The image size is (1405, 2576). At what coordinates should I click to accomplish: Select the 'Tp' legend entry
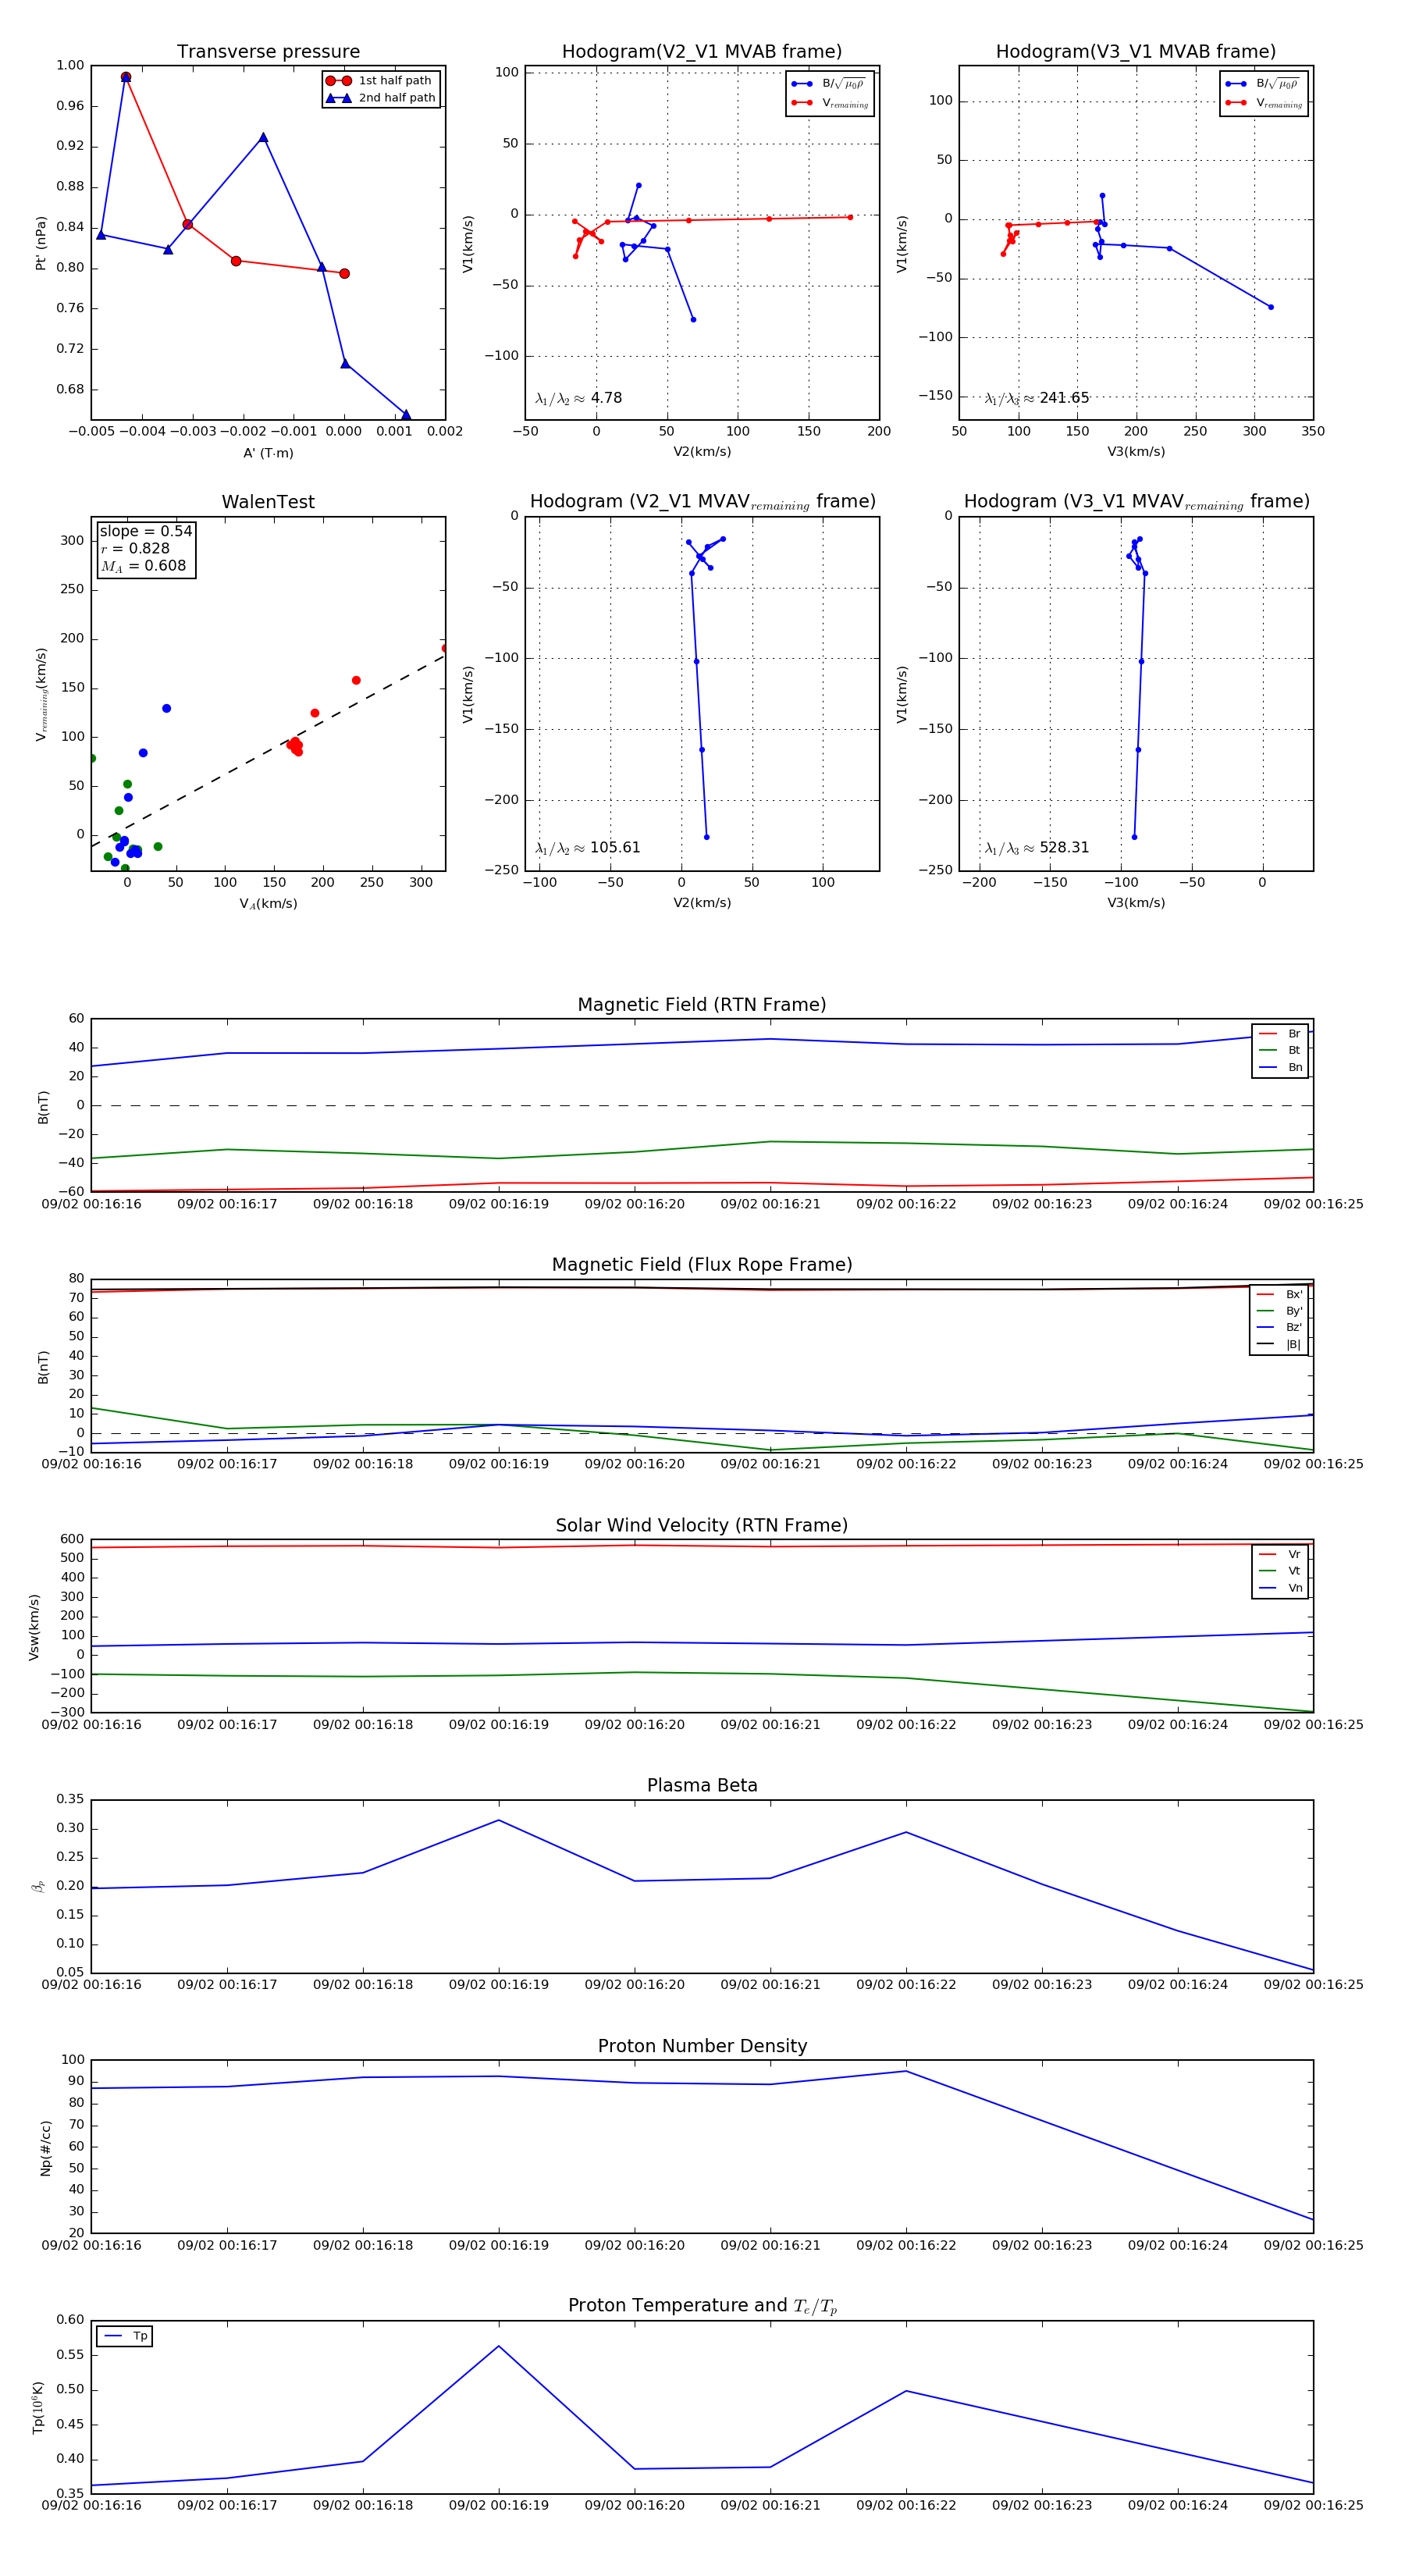[125, 2336]
